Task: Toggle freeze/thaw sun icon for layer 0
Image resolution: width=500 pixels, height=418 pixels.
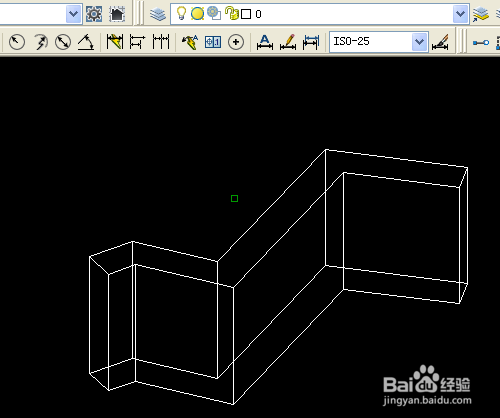Action: [197, 14]
